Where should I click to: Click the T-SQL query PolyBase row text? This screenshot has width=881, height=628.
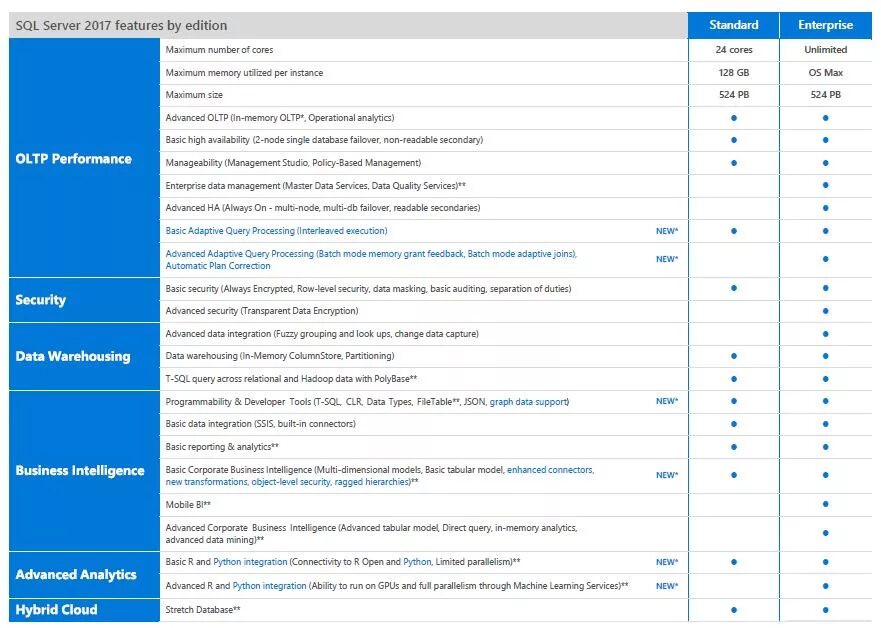[291, 379]
